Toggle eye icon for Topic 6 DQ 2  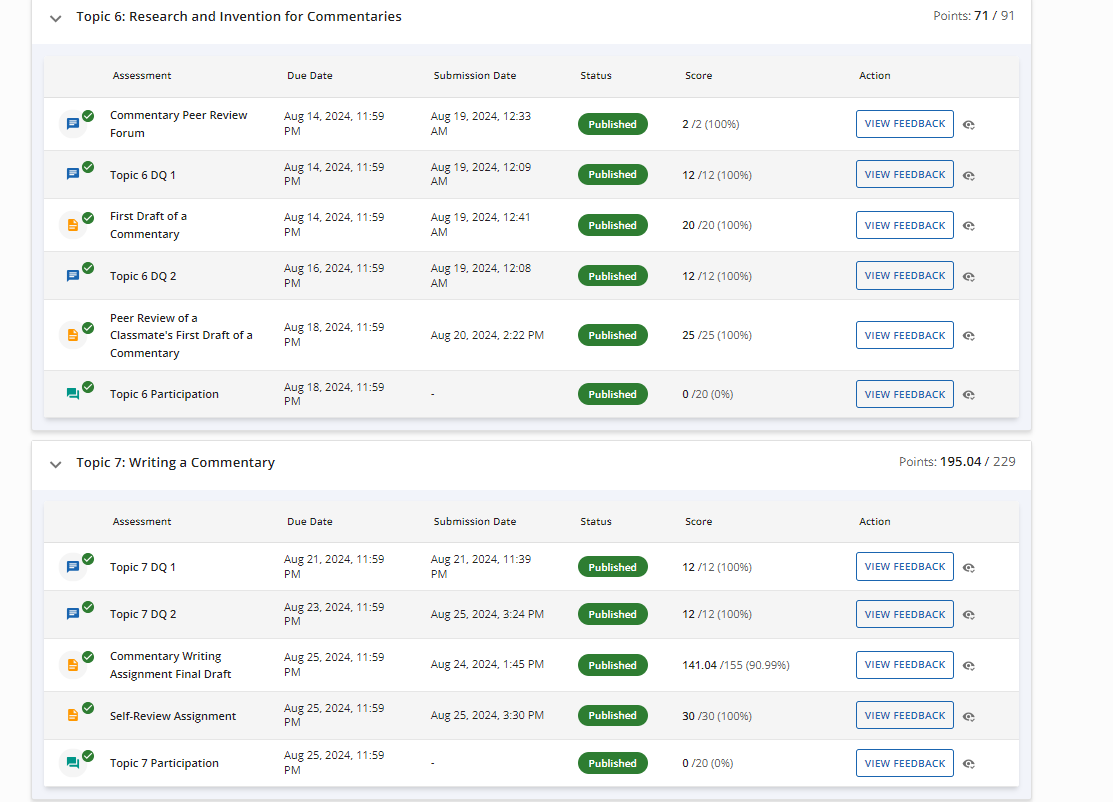pyautogui.click(x=969, y=277)
